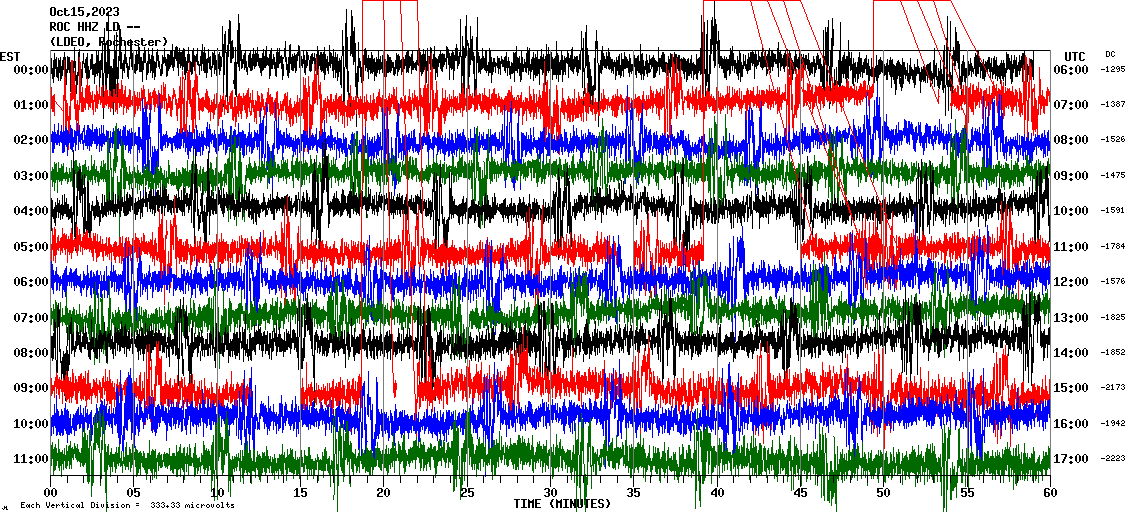Click the TIME (MINUTES) axis title
Image resolution: width=1130 pixels, height=519 pixels.
coord(561,504)
